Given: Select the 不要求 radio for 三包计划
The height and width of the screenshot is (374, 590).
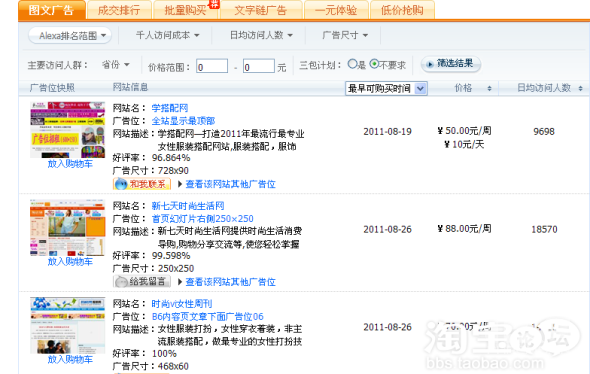Looking at the screenshot, I should [374, 64].
